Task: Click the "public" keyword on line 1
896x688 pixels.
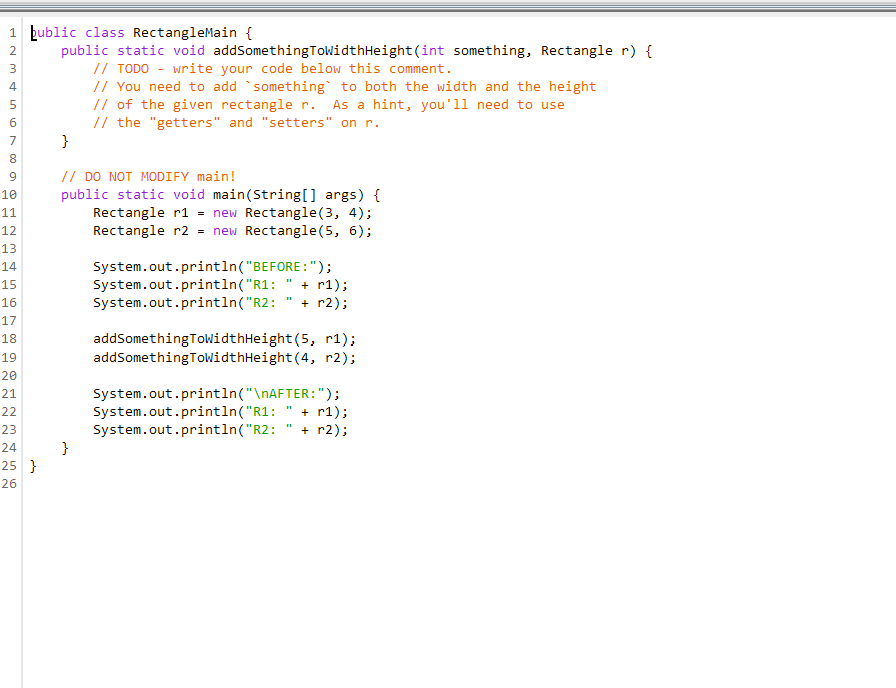Action: [53, 33]
